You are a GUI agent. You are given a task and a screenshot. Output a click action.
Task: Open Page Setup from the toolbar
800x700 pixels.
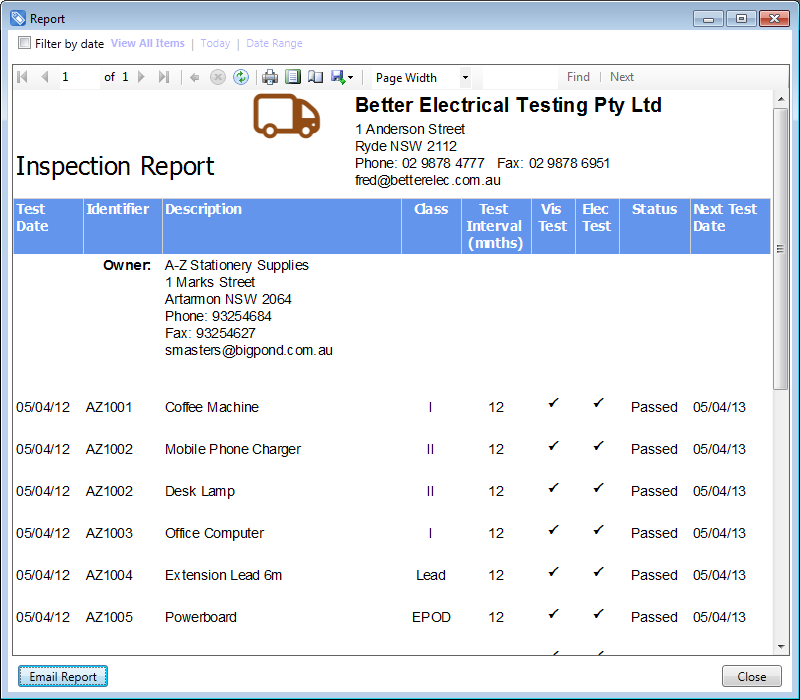(x=315, y=77)
